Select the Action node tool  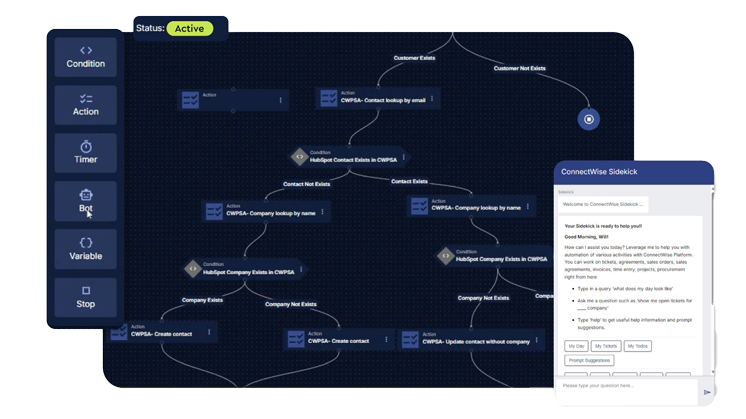coord(86,105)
